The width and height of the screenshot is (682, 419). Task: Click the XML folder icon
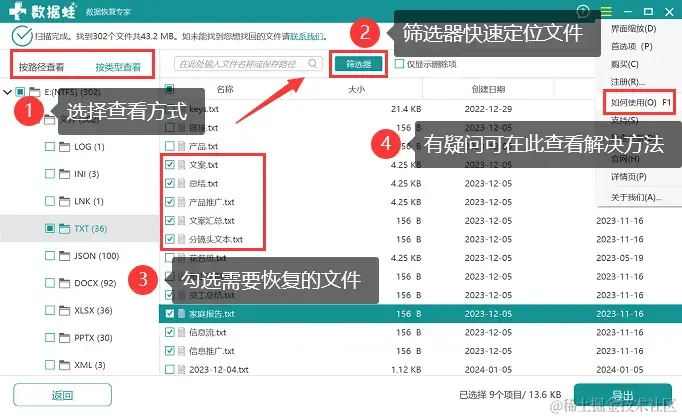tap(64, 365)
